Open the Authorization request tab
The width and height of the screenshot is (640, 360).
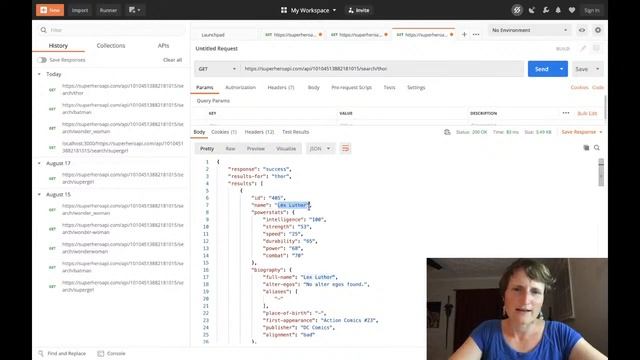240,87
